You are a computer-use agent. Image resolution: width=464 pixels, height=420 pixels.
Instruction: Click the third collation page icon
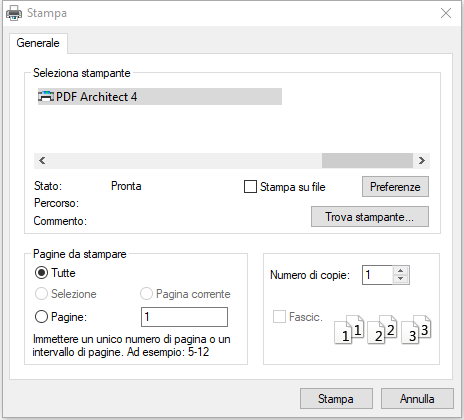[416, 330]
